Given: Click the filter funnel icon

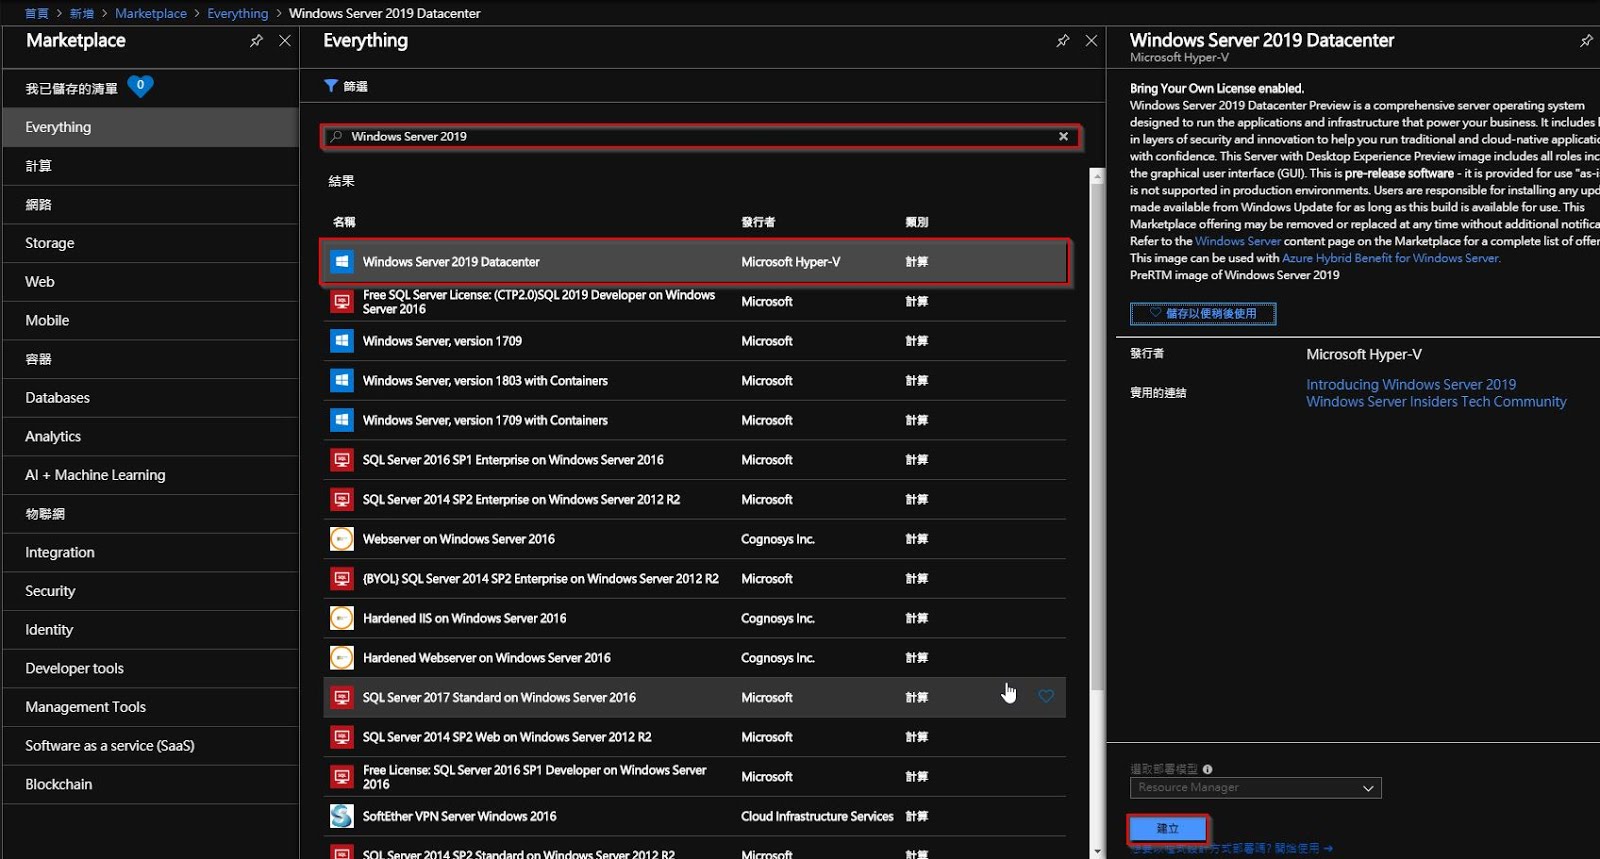Looking at the screenshot, I should pos(331,86).
